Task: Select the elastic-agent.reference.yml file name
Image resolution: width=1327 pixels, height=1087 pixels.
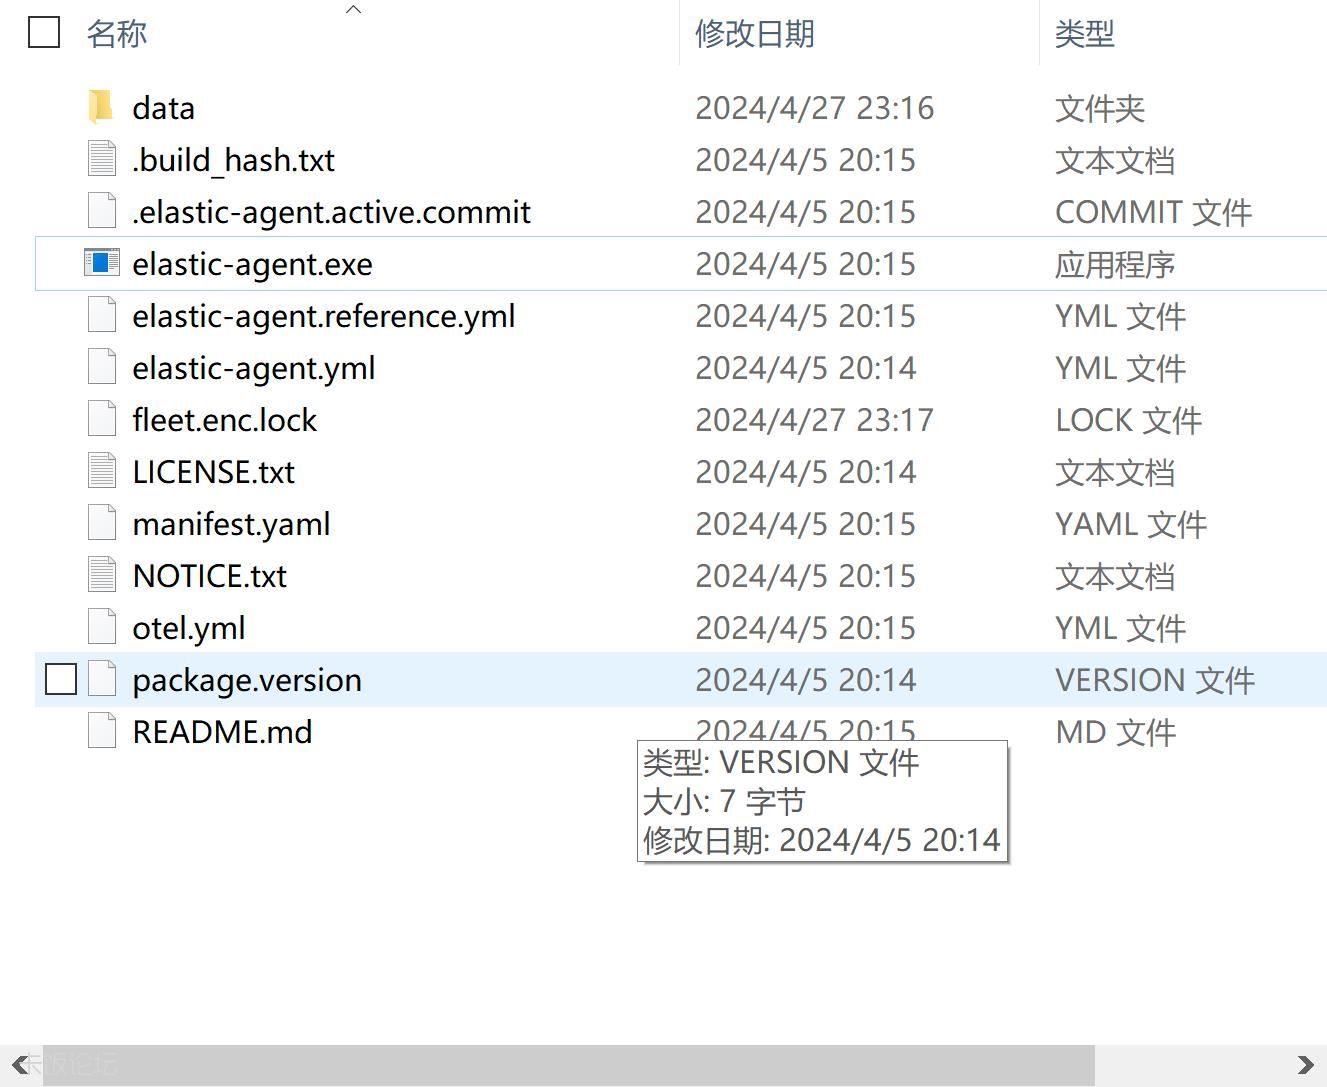Action: pos(323,316)
